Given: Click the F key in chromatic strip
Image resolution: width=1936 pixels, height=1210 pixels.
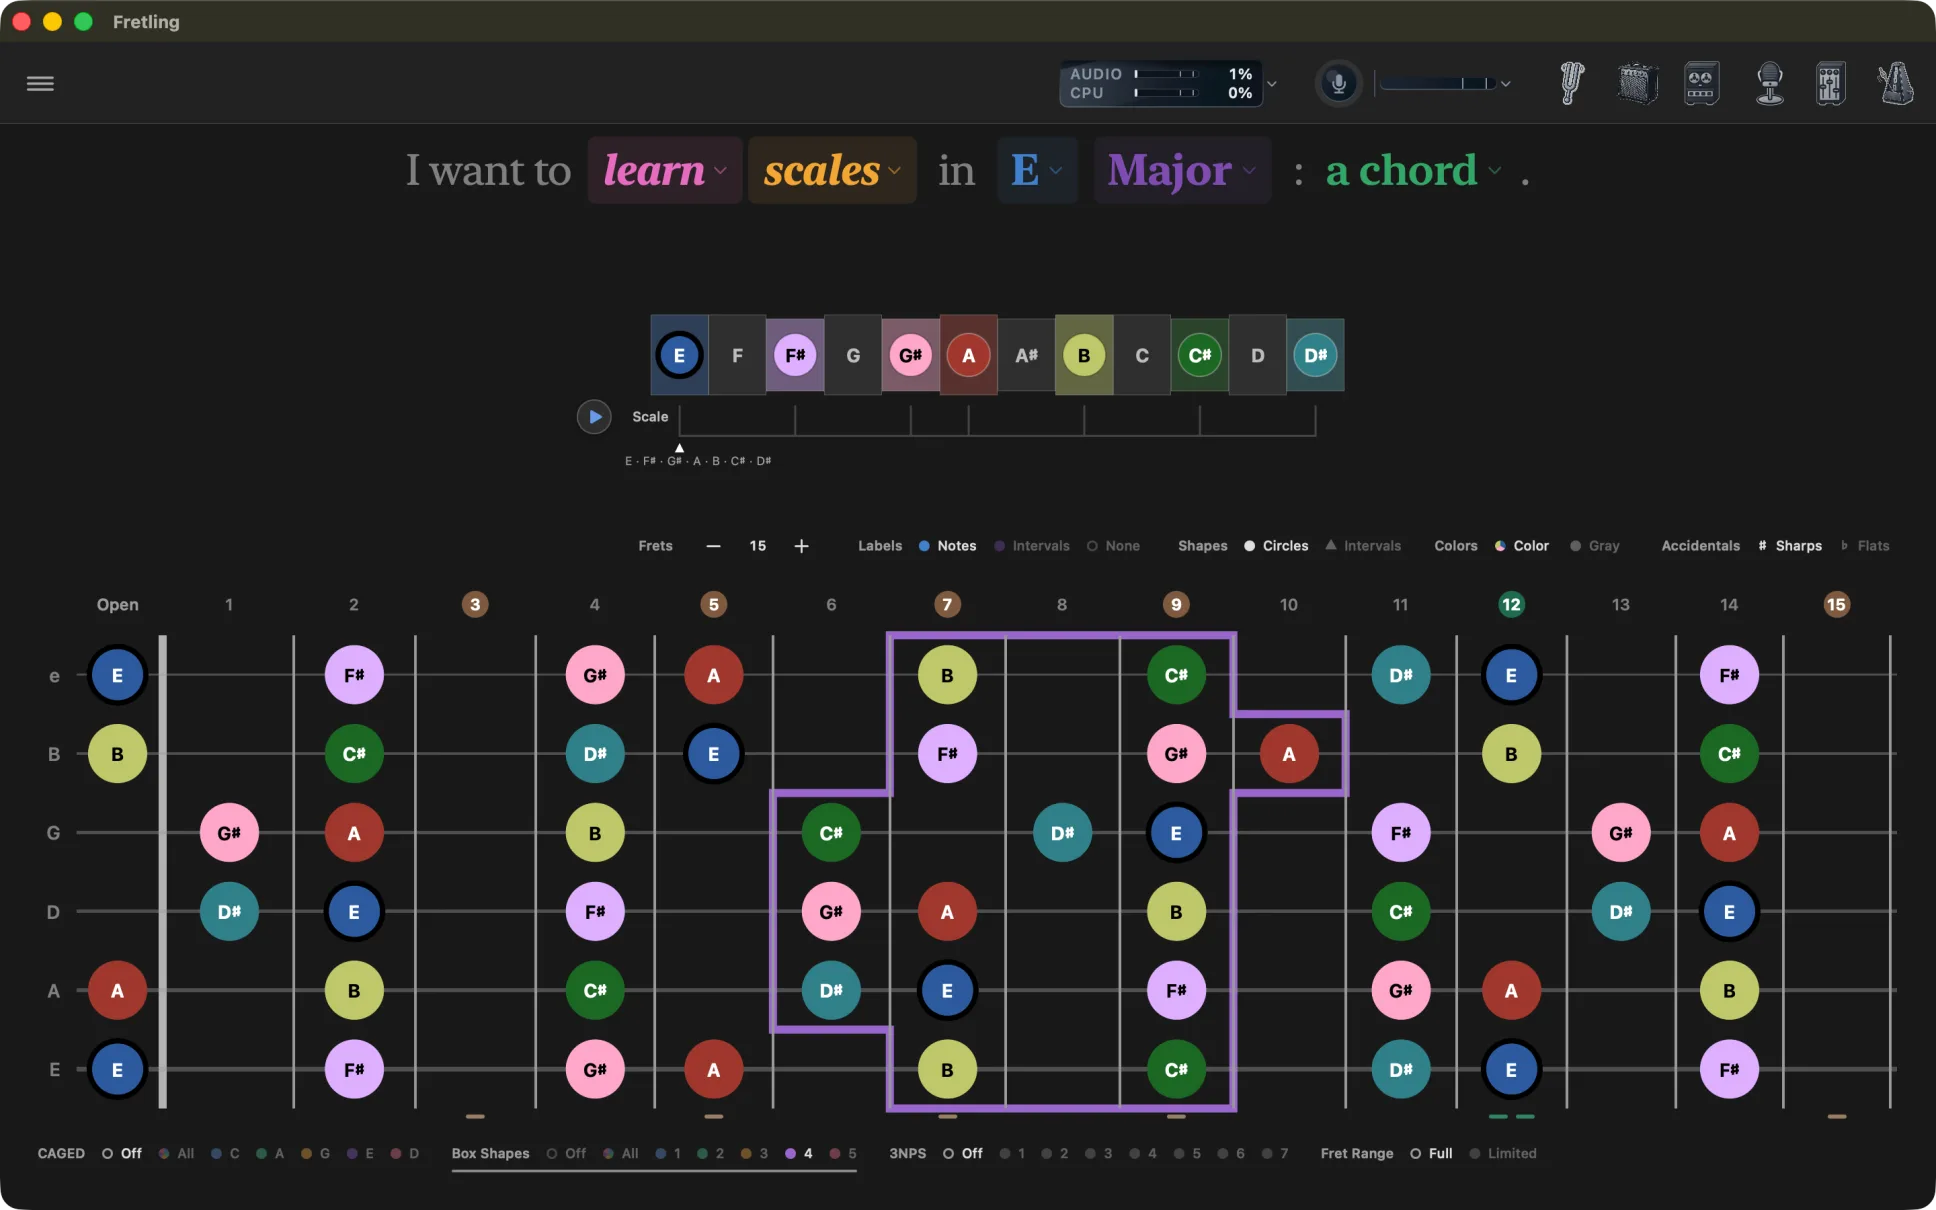Looking at the screenshot, I should [737, 355].
